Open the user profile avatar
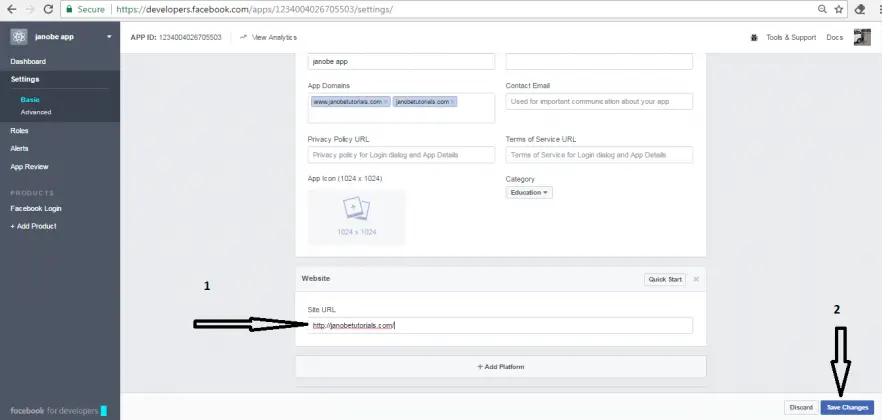The width and height of the screenshot is (882, 420). click(x=862, y=37)
